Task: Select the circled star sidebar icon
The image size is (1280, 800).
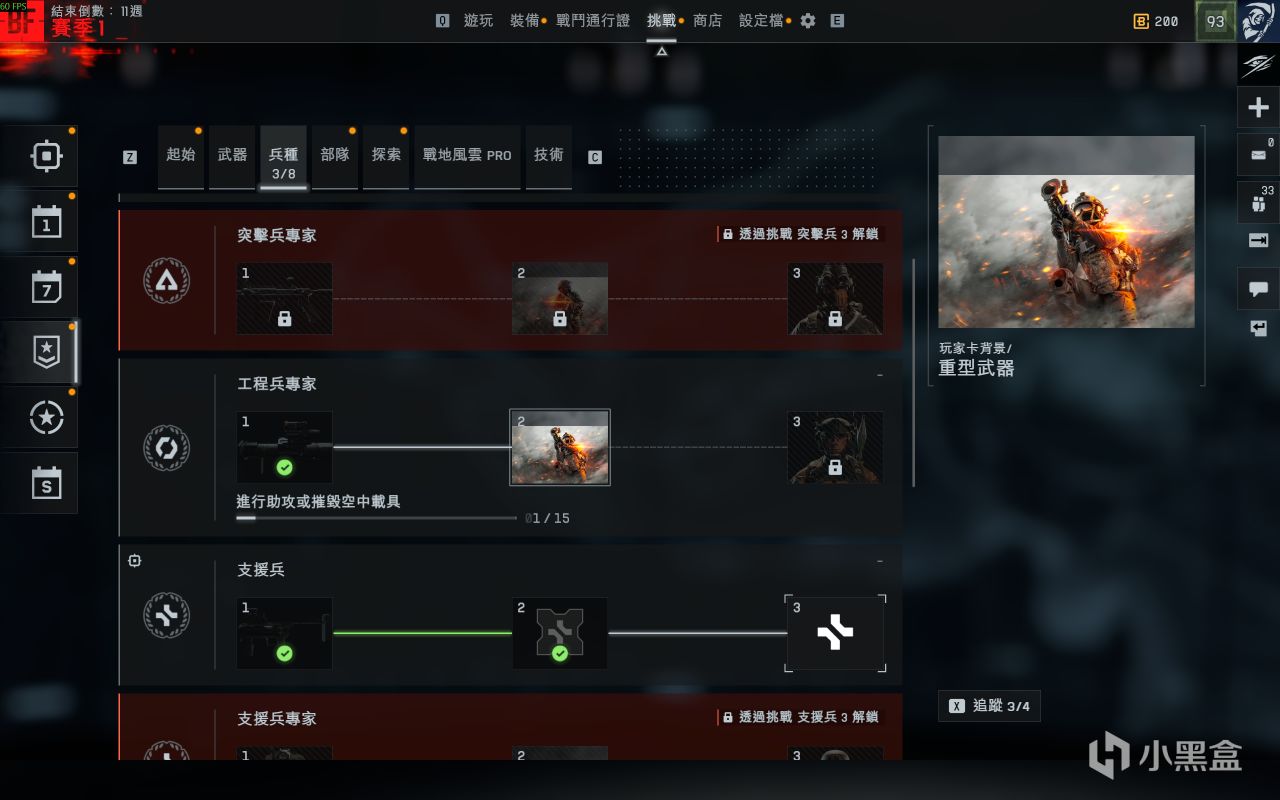Action: coord(46,418)
